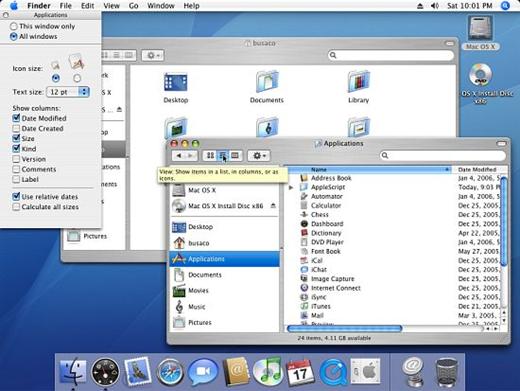Choose the small icon size radio
Image resolution: width=520 pixels, height=391 pixels.
[56, 78]
